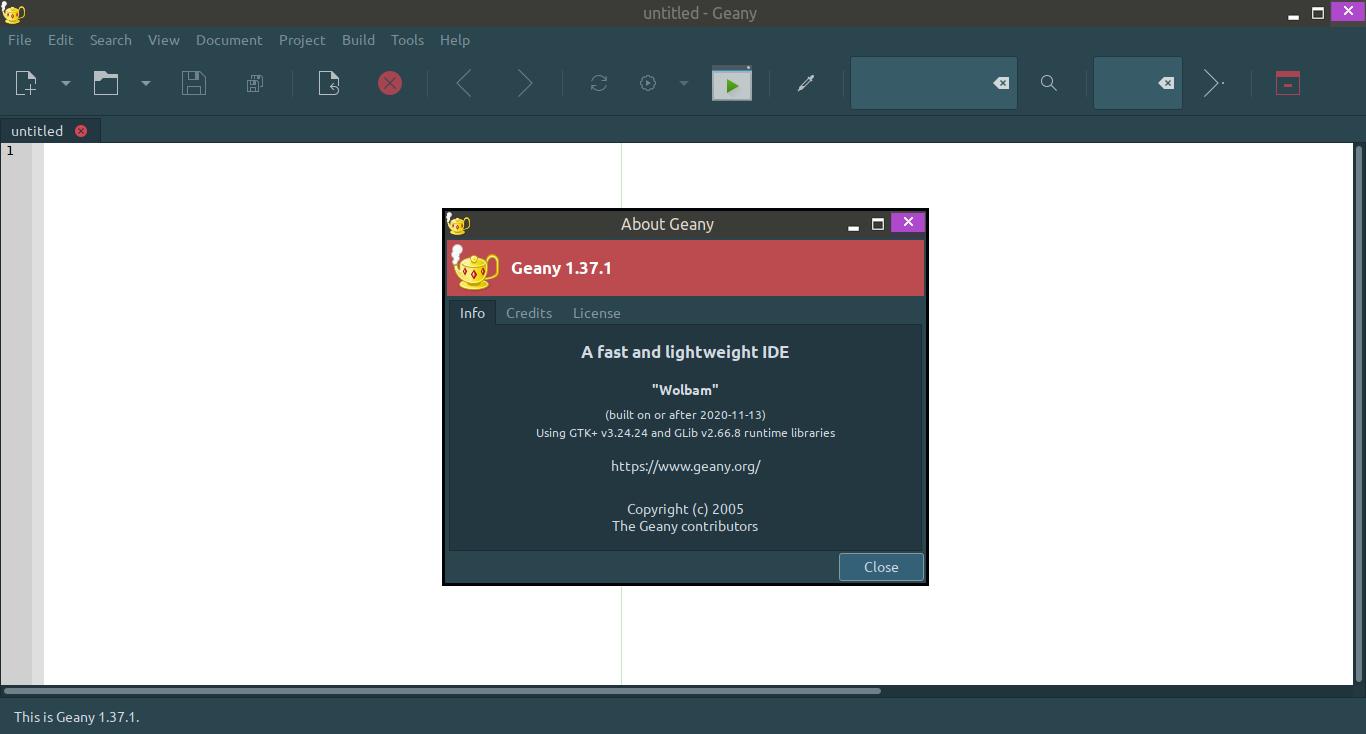The image size is (1366, 734).
Task: Click the red Close document toolbar icon
Action: tap(390, 83)
